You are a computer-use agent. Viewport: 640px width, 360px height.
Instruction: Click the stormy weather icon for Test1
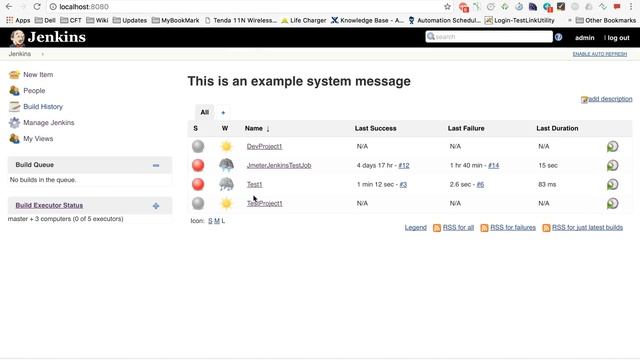tap(226, 184)
